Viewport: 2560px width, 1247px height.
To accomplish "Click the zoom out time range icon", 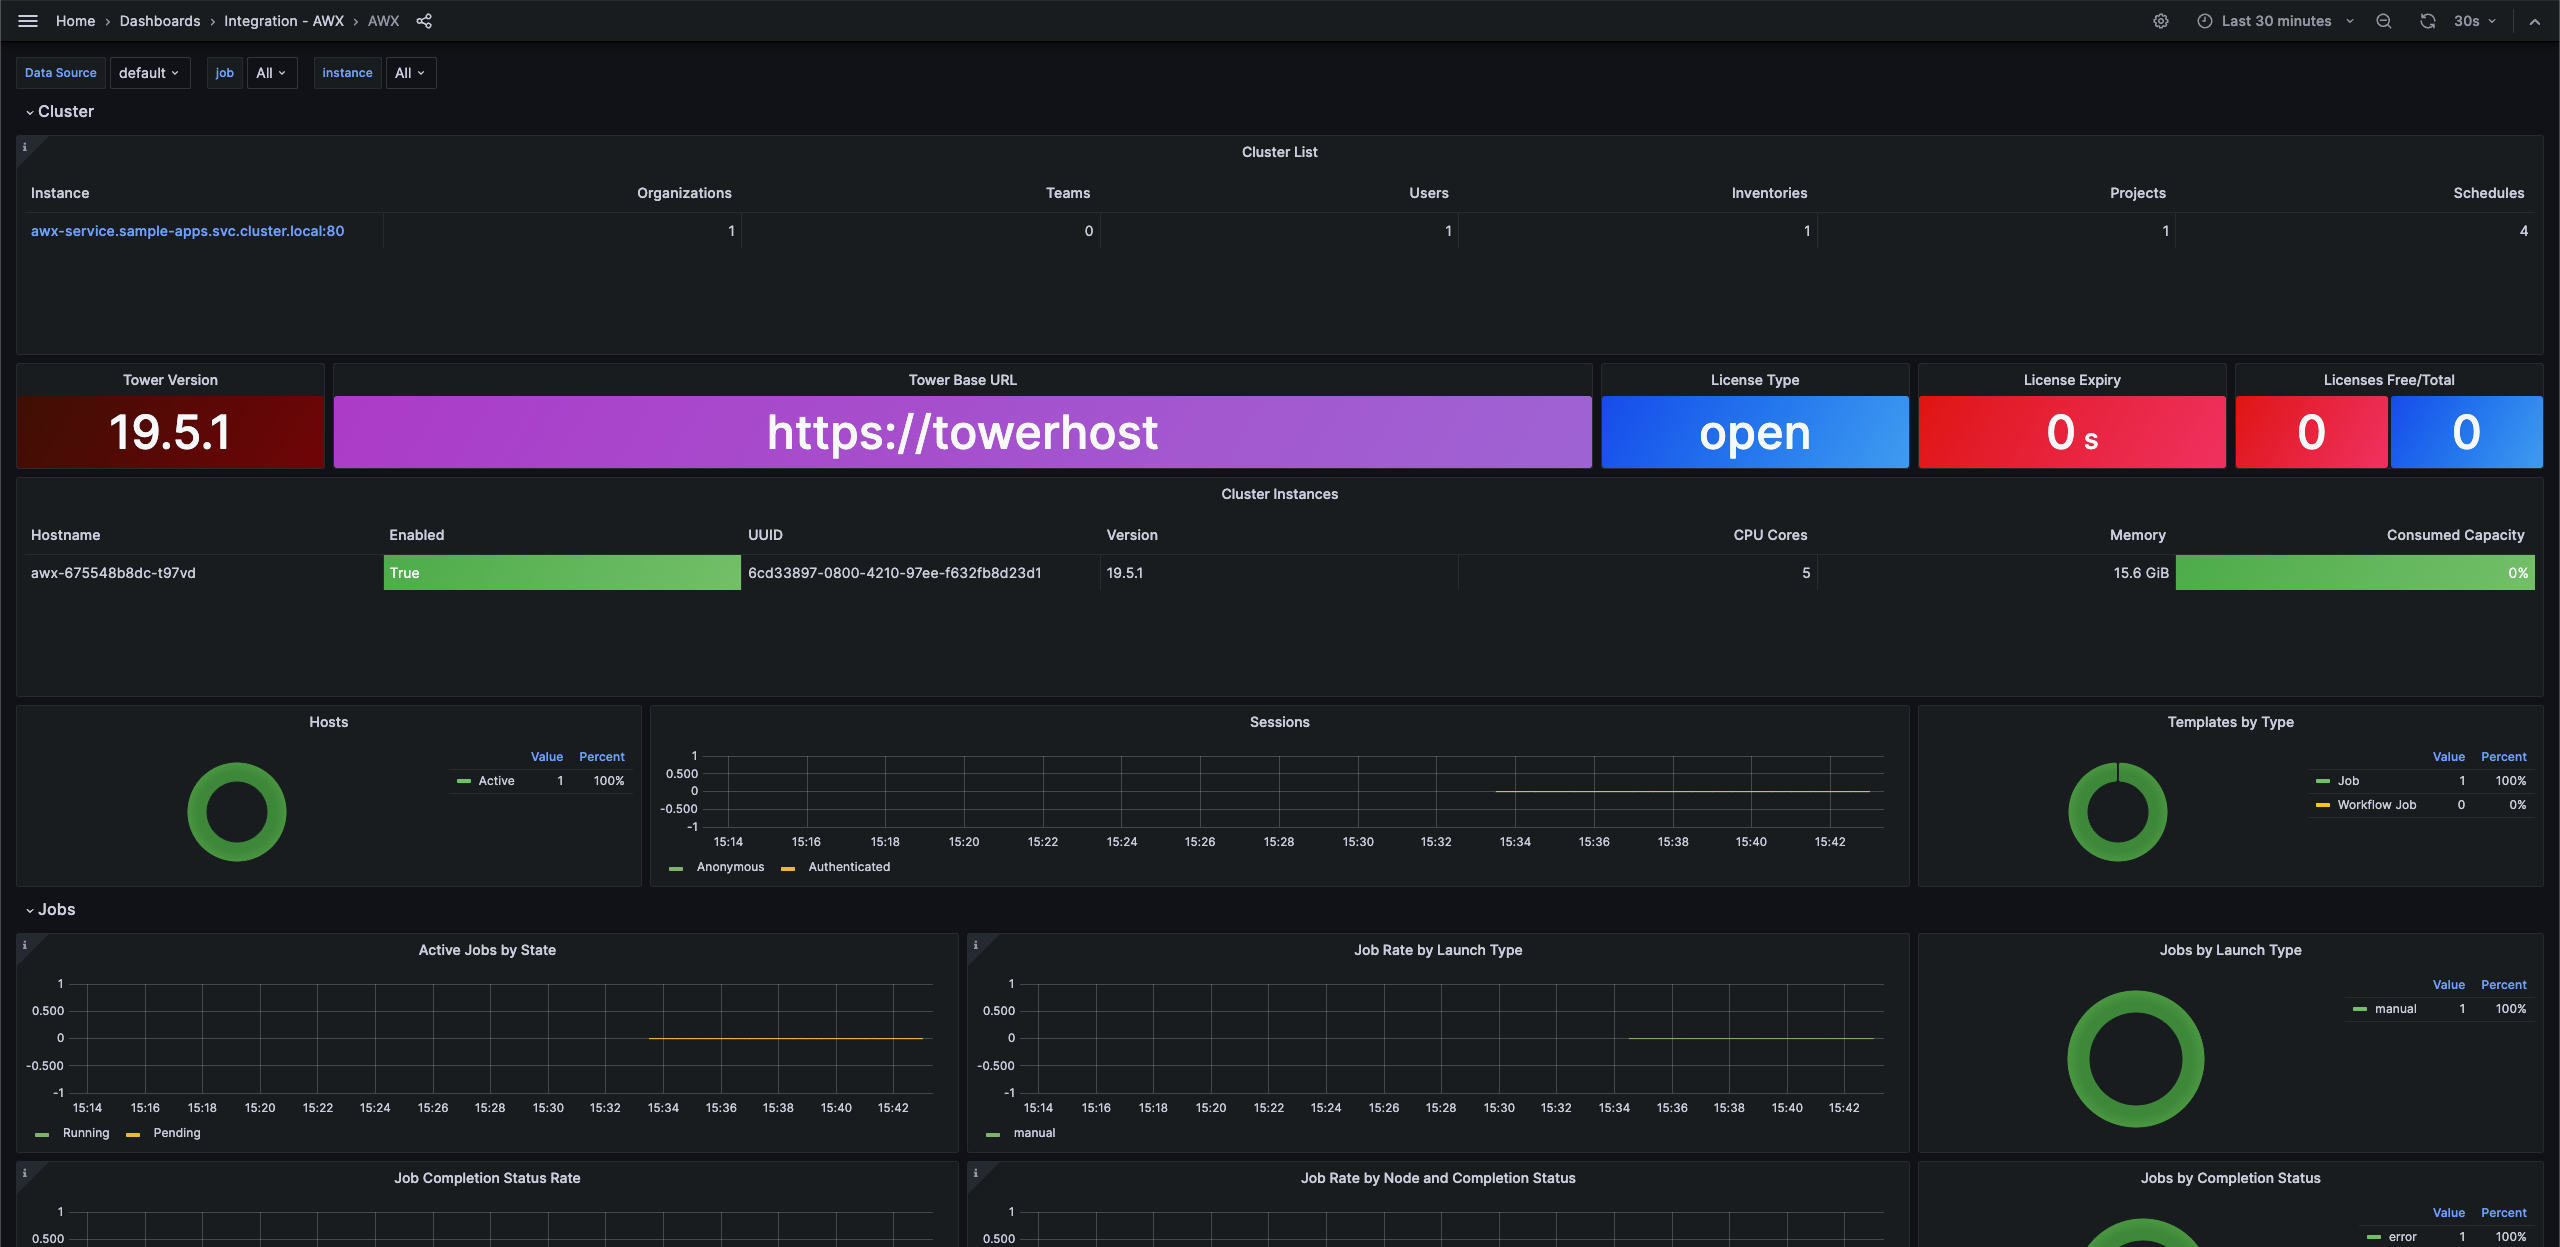I will pyautogui.click(x=2384, y=21).
